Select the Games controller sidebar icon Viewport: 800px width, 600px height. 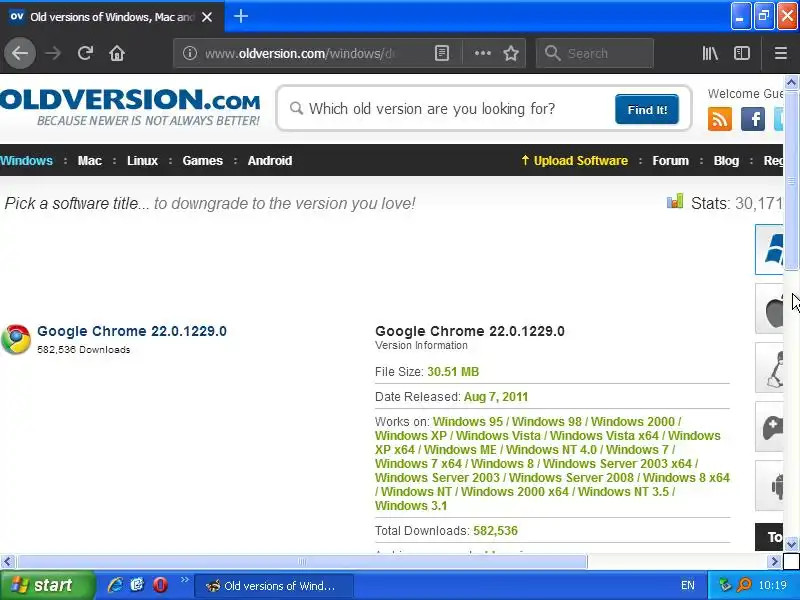pyautogui.click(x=769, y=427)
